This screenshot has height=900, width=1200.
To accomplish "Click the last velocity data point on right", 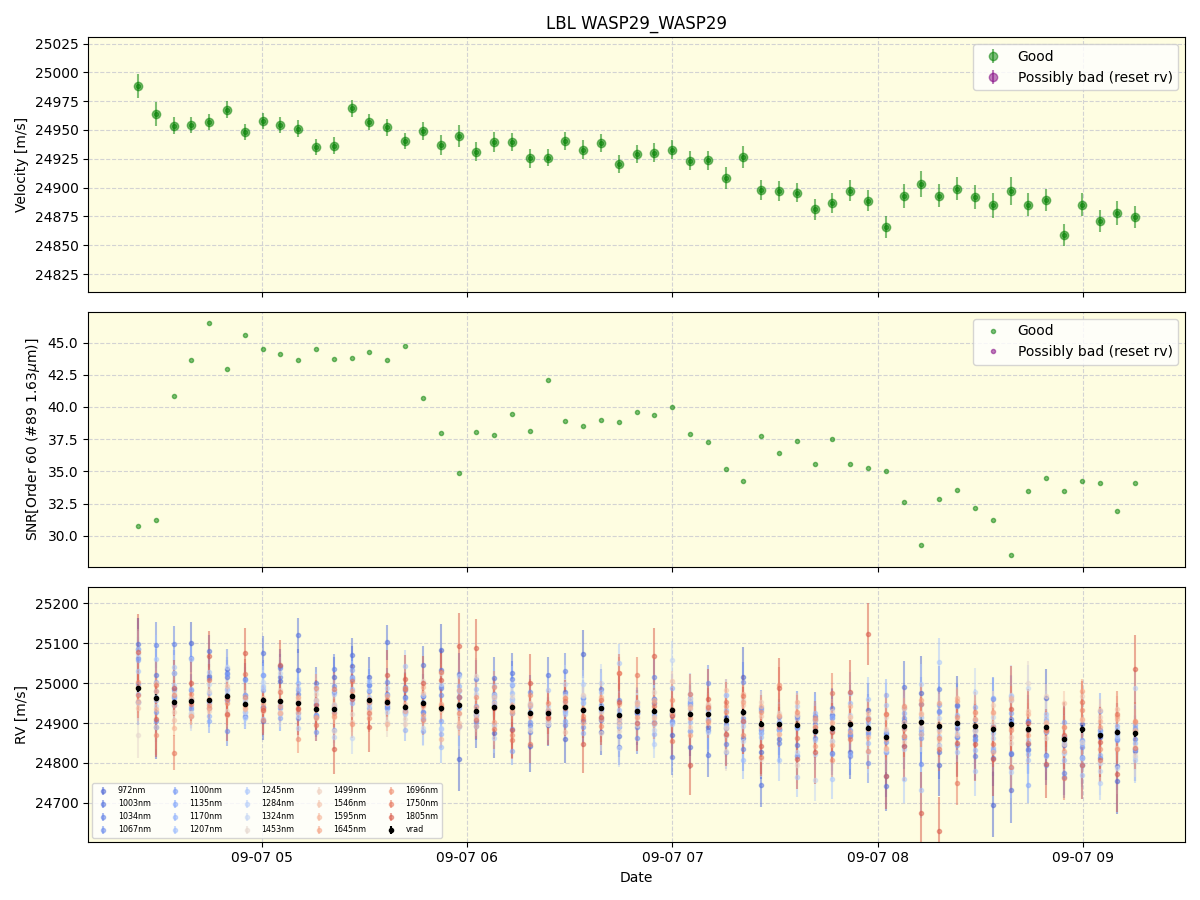I will 1135,217.
